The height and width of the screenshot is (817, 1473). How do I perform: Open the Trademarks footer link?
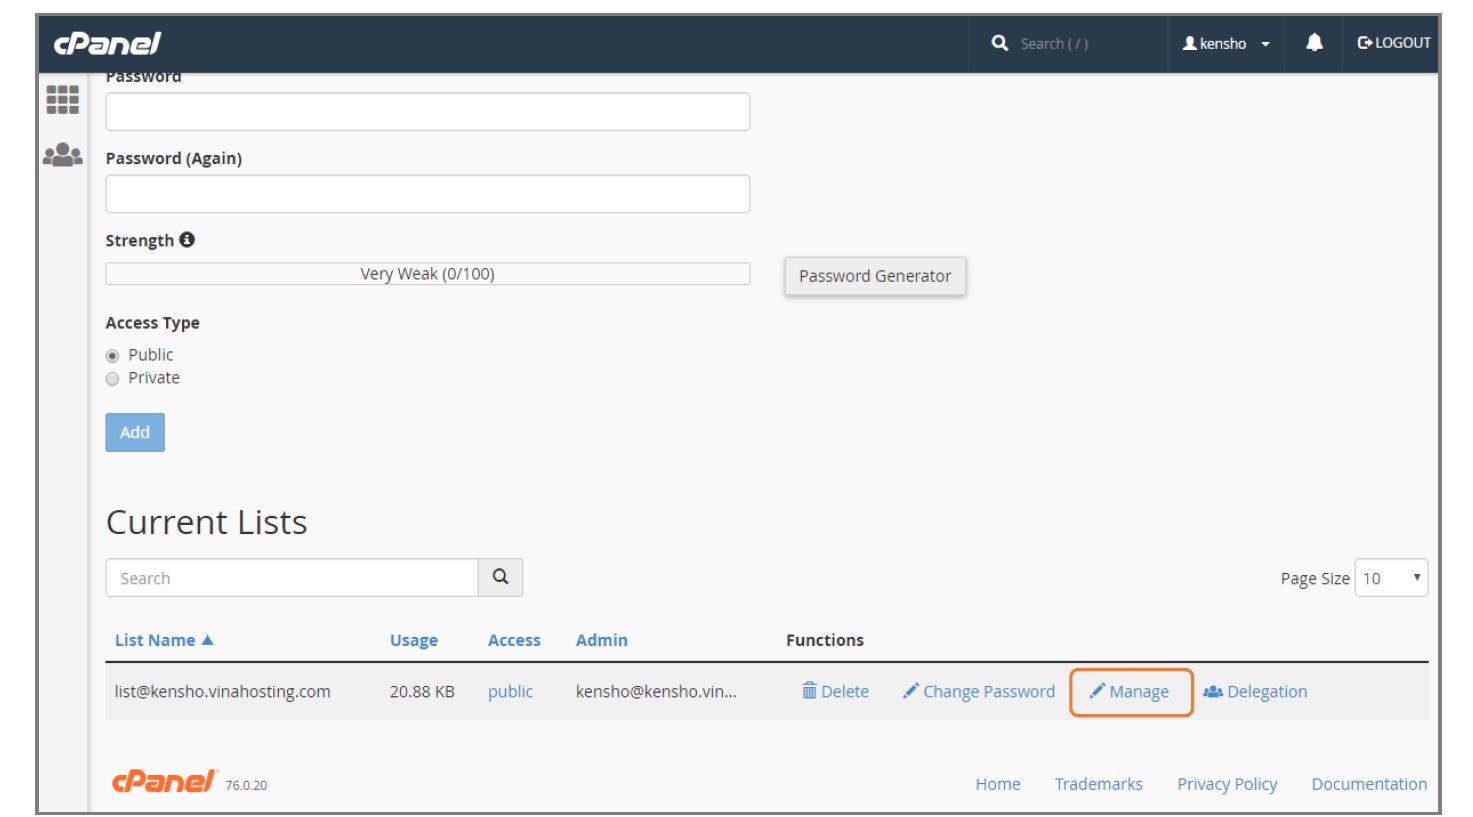click(x=1098, y=784)
